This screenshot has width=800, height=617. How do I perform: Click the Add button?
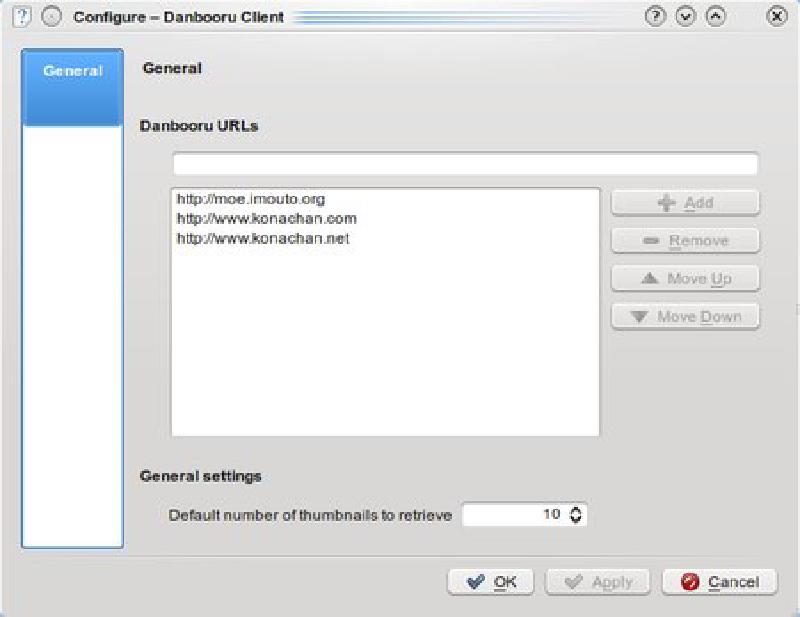coord(685,203)
